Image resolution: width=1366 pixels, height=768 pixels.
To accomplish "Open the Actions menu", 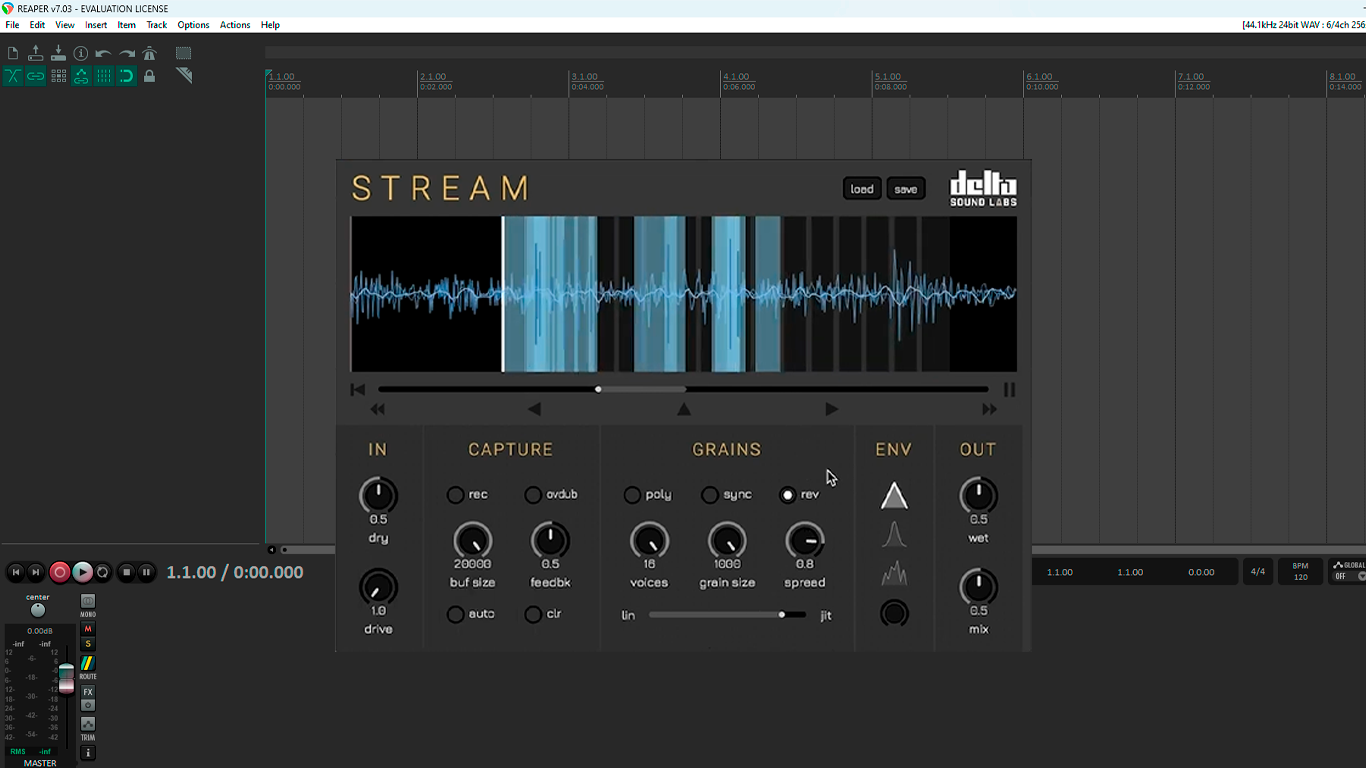I will 235,25.
